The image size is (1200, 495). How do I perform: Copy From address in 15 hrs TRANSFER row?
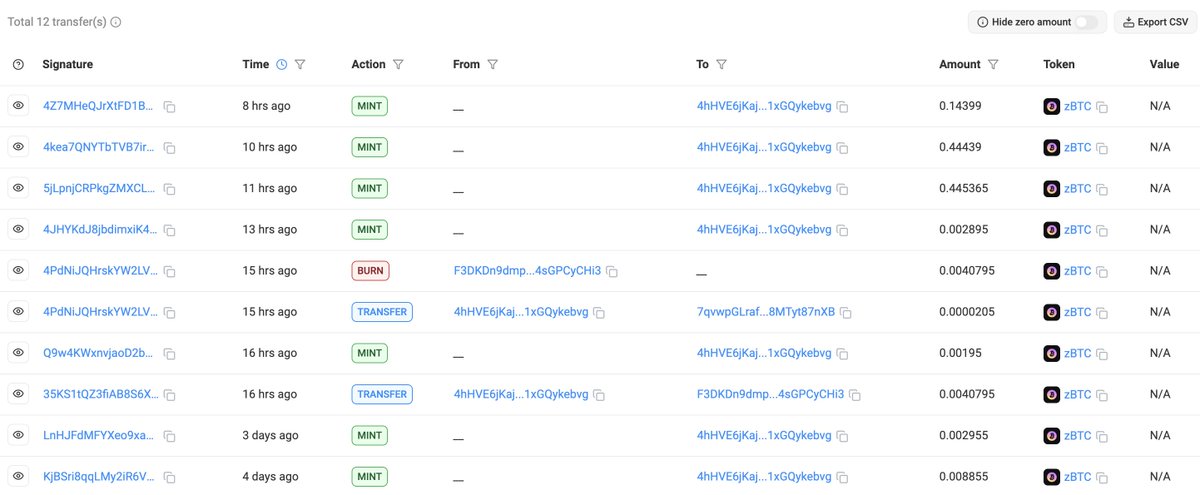600,313
